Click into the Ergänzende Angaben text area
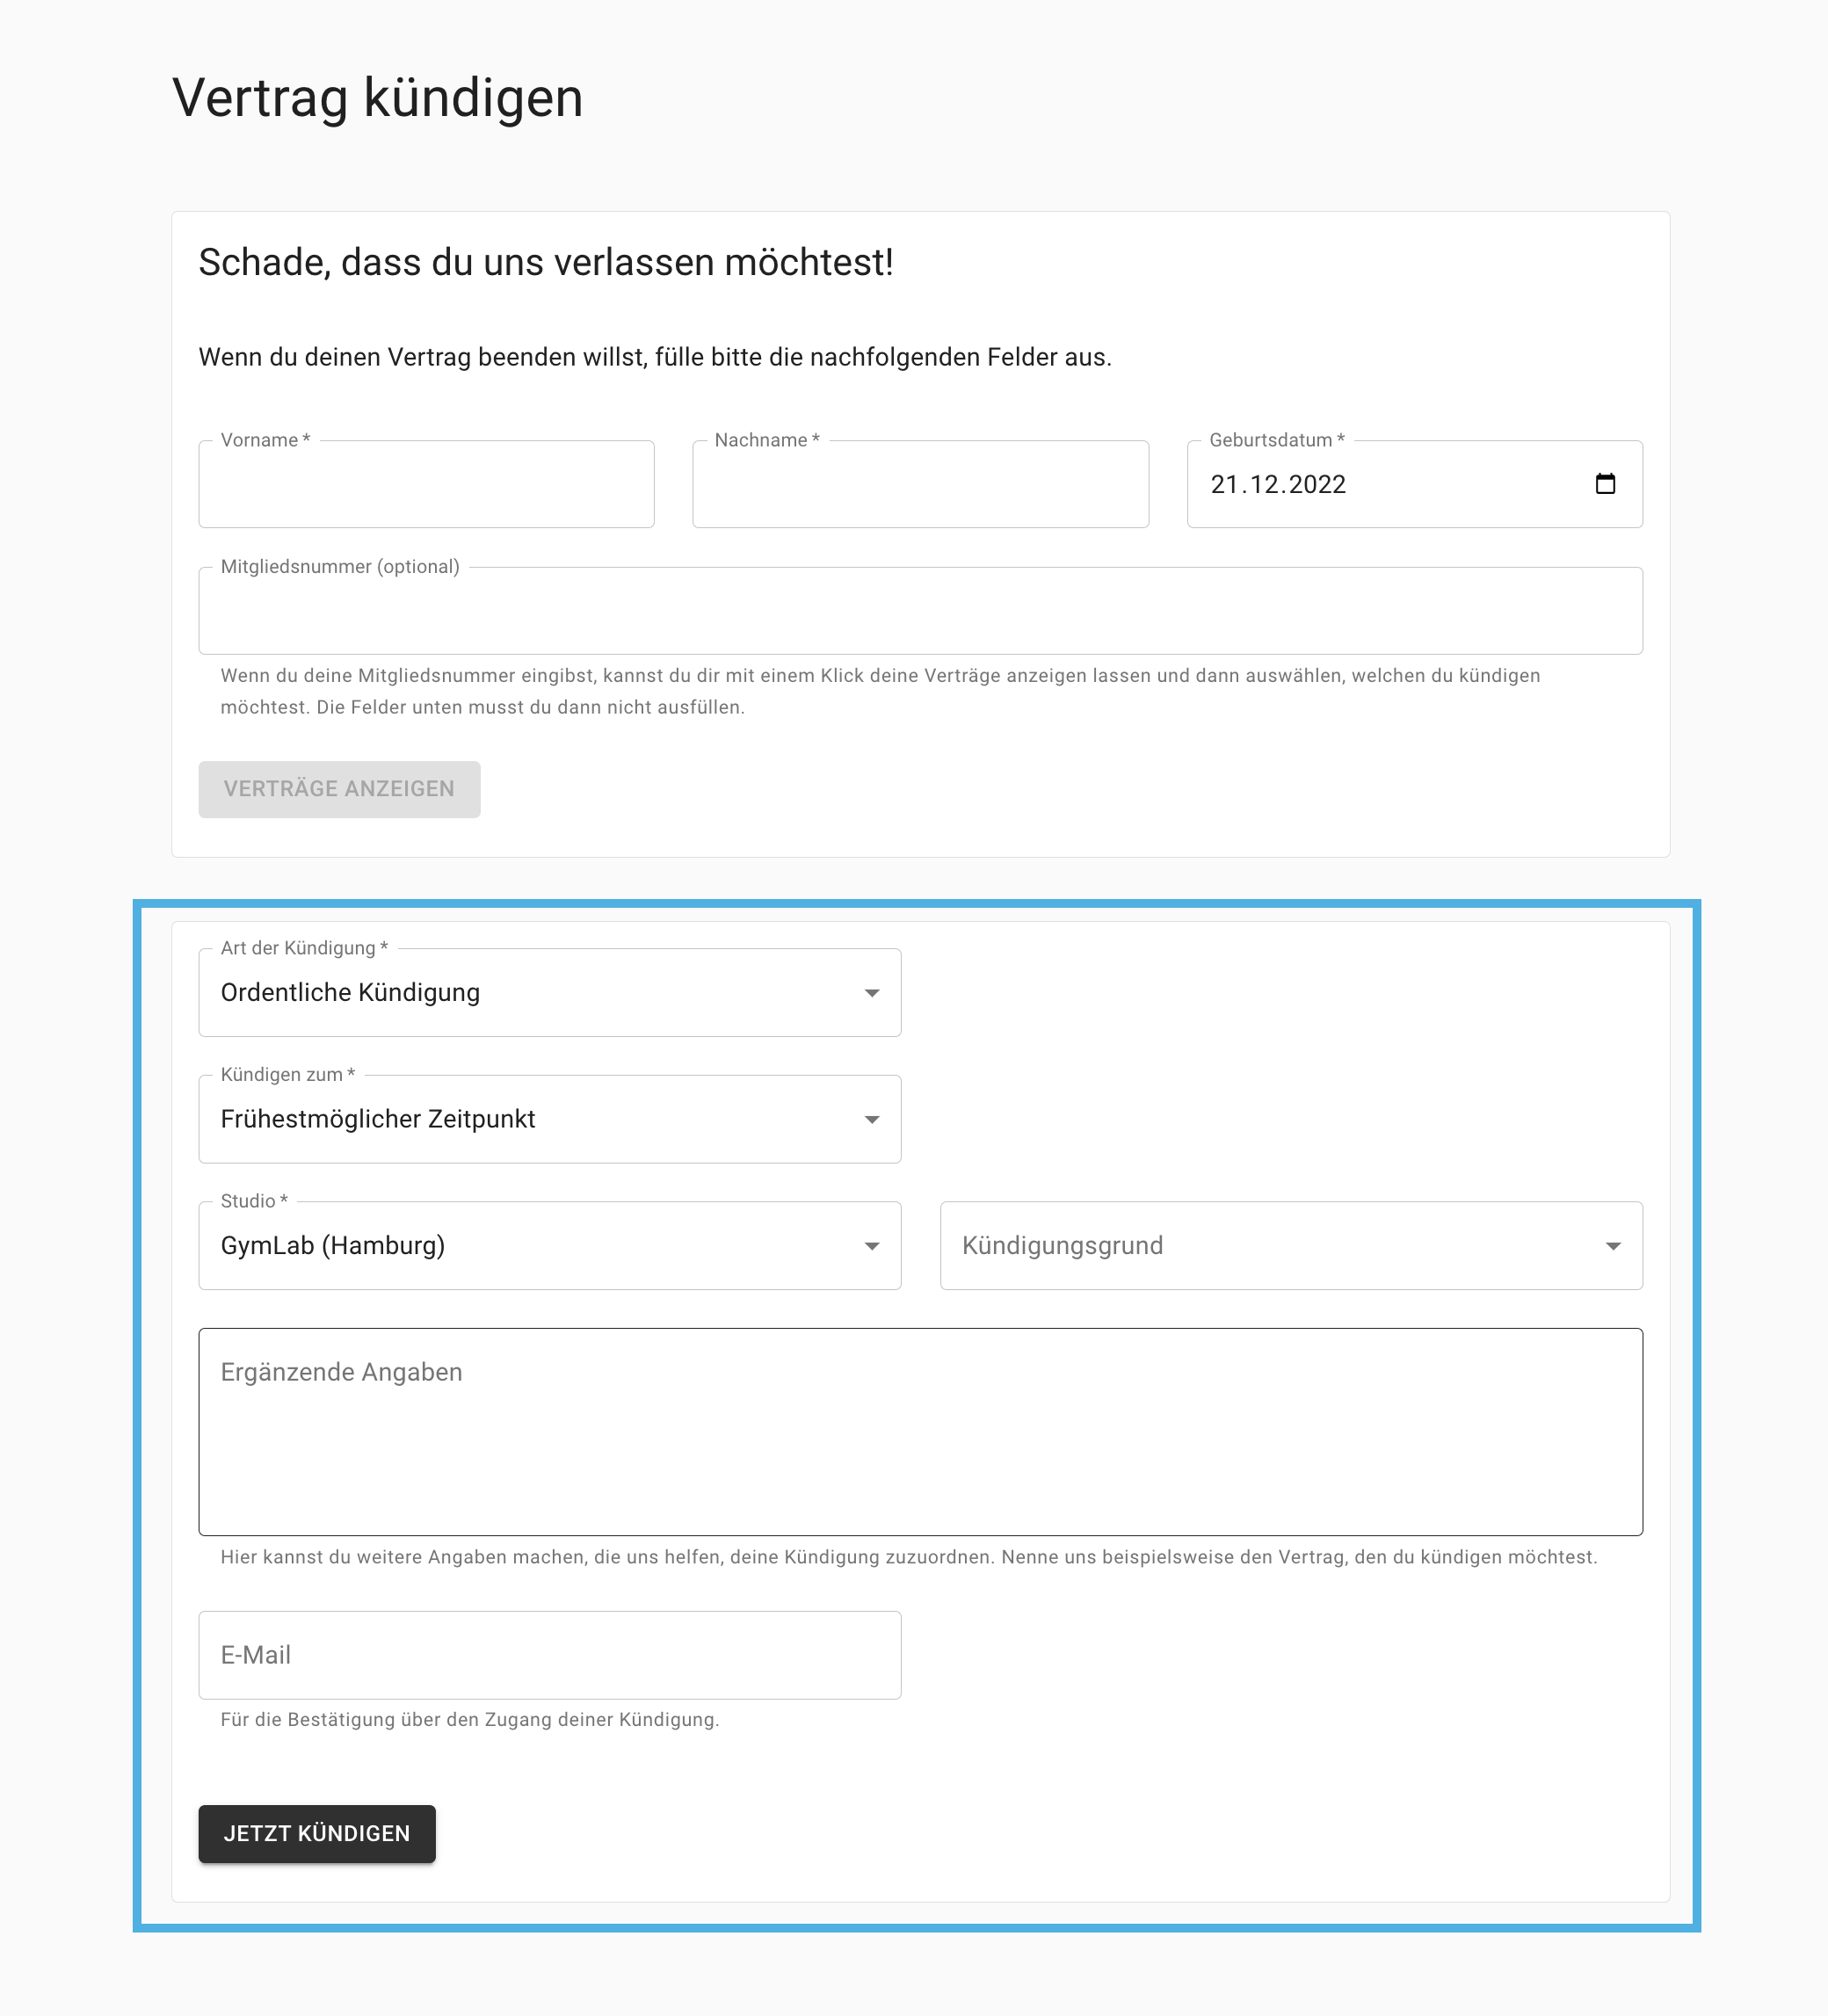The width and height of the screenshot is (1828, 2016). coord(920,1432)
